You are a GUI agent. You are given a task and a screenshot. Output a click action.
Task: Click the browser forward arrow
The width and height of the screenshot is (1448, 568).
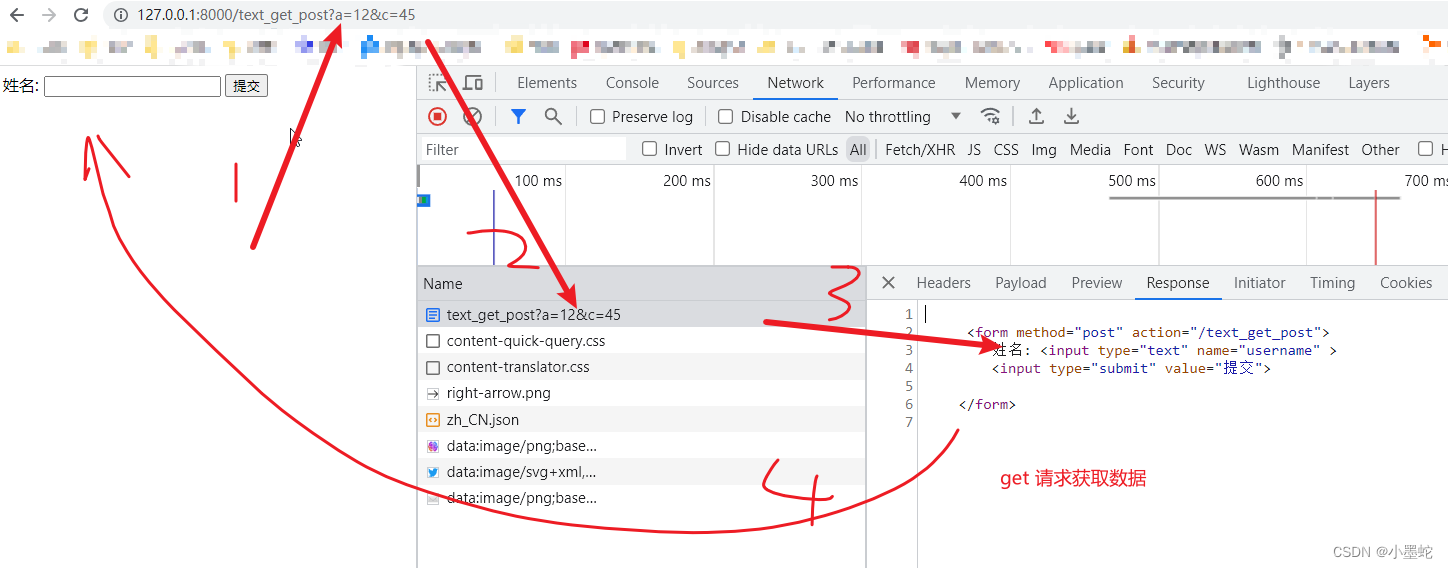pos(49,15)
